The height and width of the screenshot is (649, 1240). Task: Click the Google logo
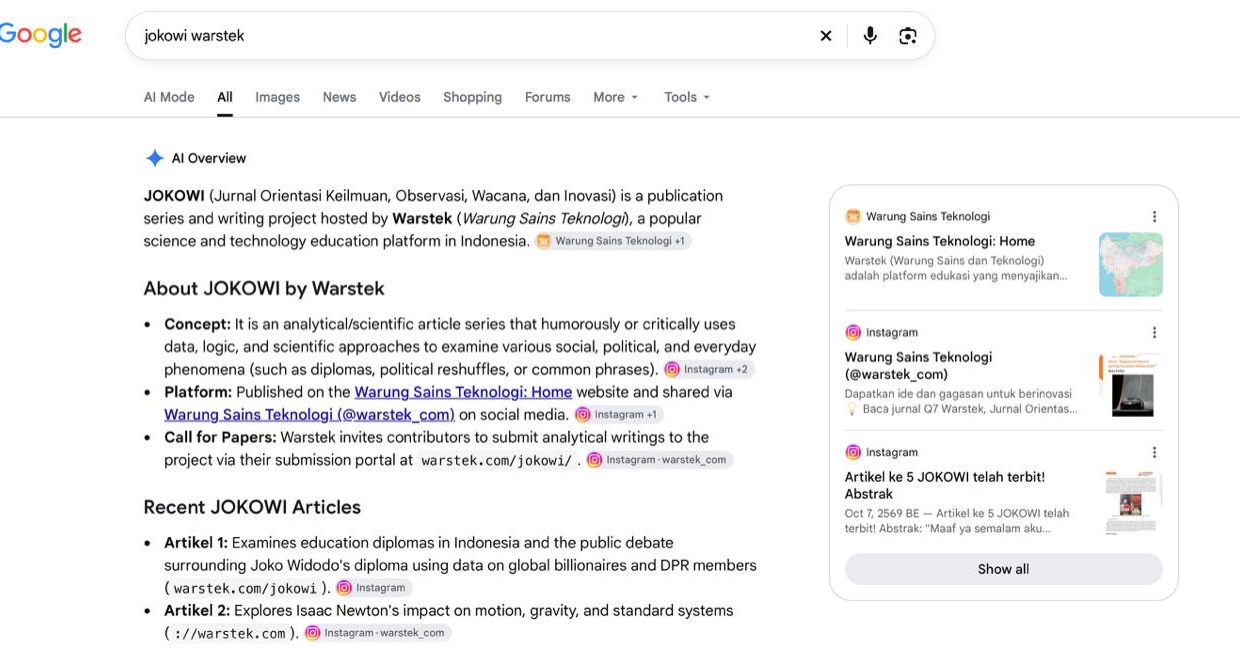pyautogui.click(x=40, y=35)
